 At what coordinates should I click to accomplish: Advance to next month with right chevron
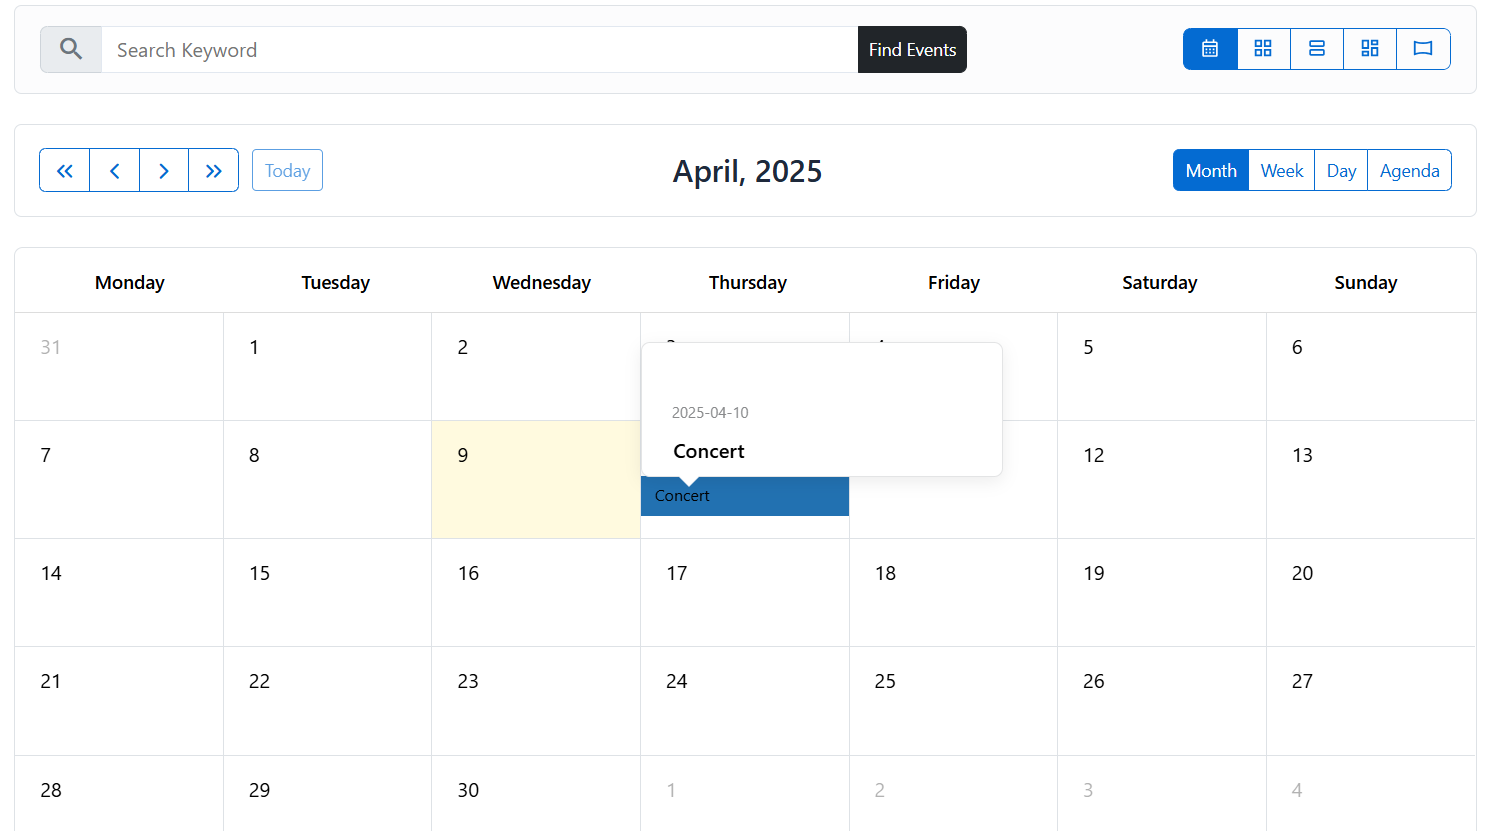pos(164,171)
